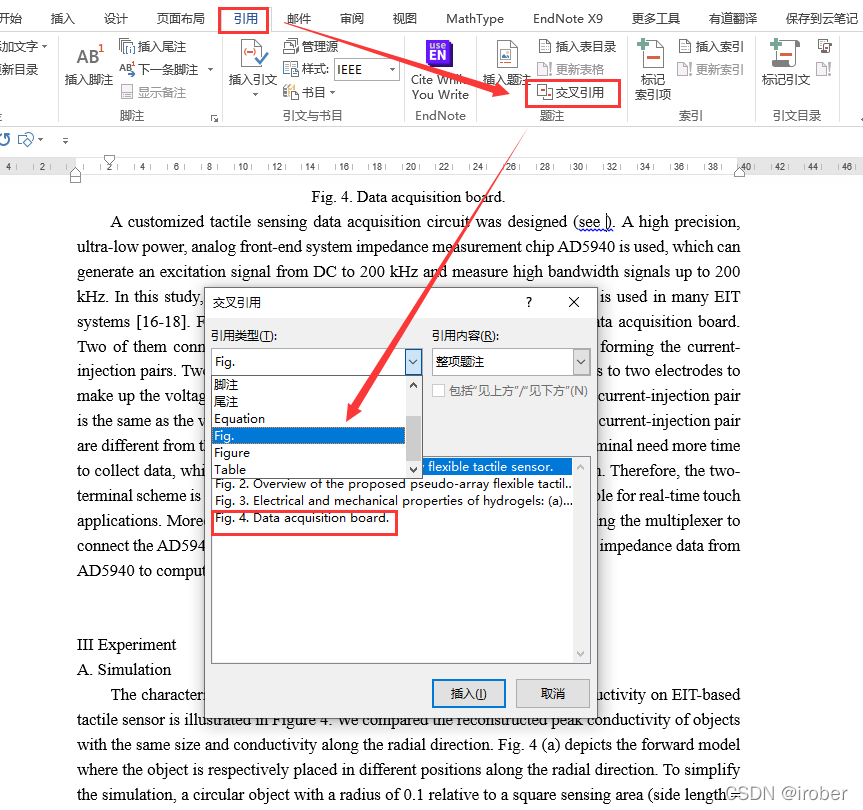Screen dimensions: 863x810
Task: Expand the 书目 dropdown arrow
Action: click(332, 92)
